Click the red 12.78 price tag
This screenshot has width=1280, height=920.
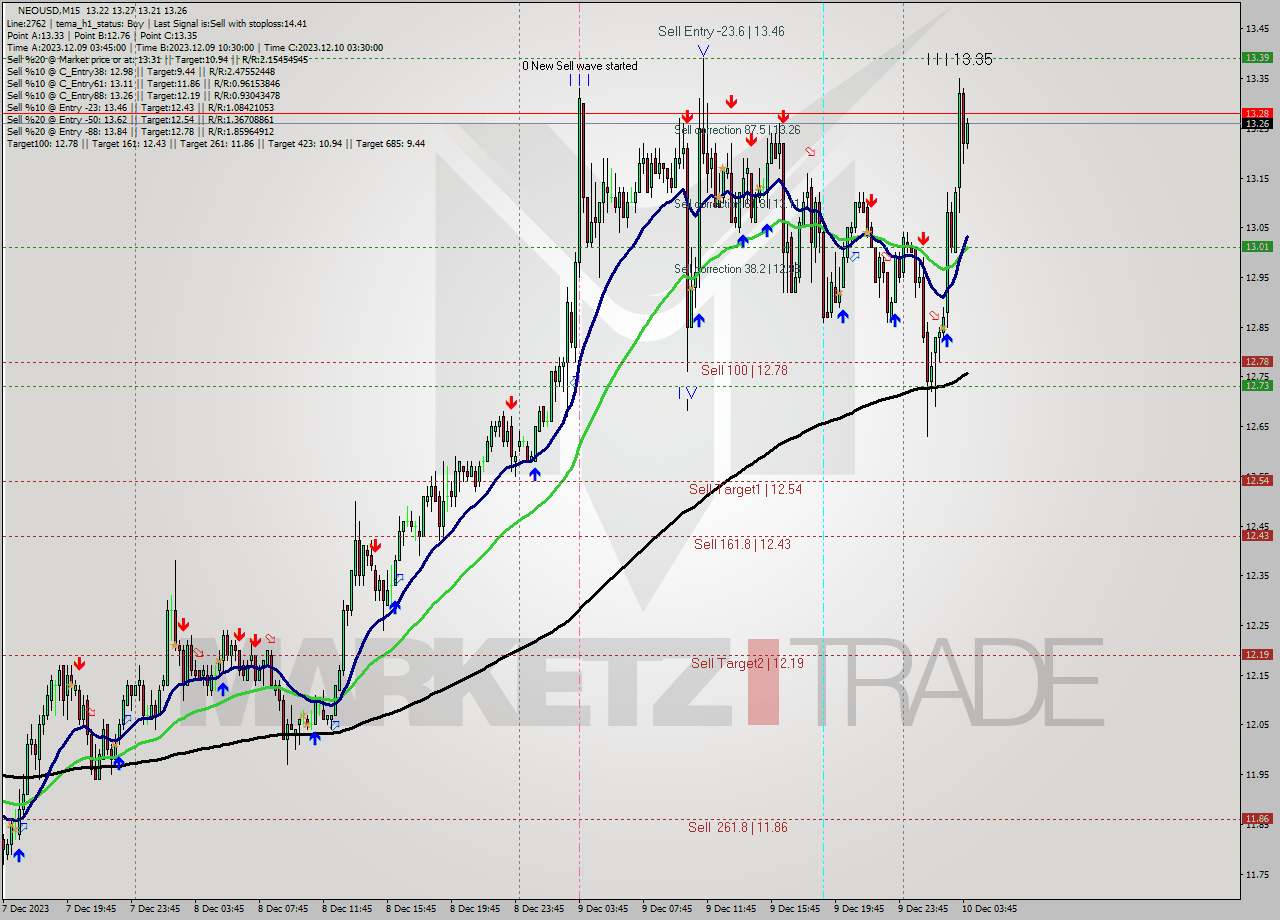[1257, 361]
